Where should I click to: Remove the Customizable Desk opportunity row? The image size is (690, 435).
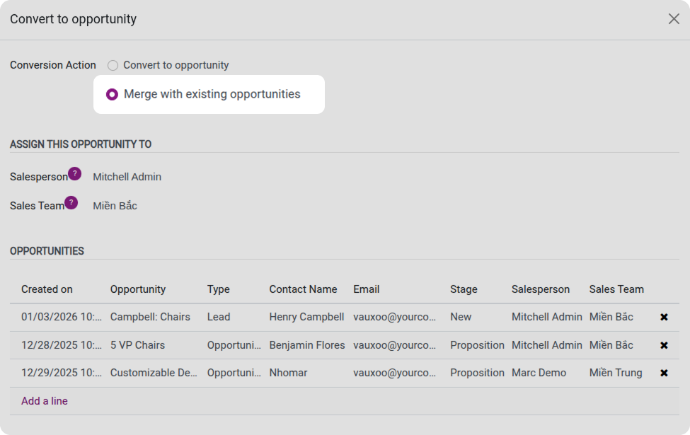[x=664, y=373]
